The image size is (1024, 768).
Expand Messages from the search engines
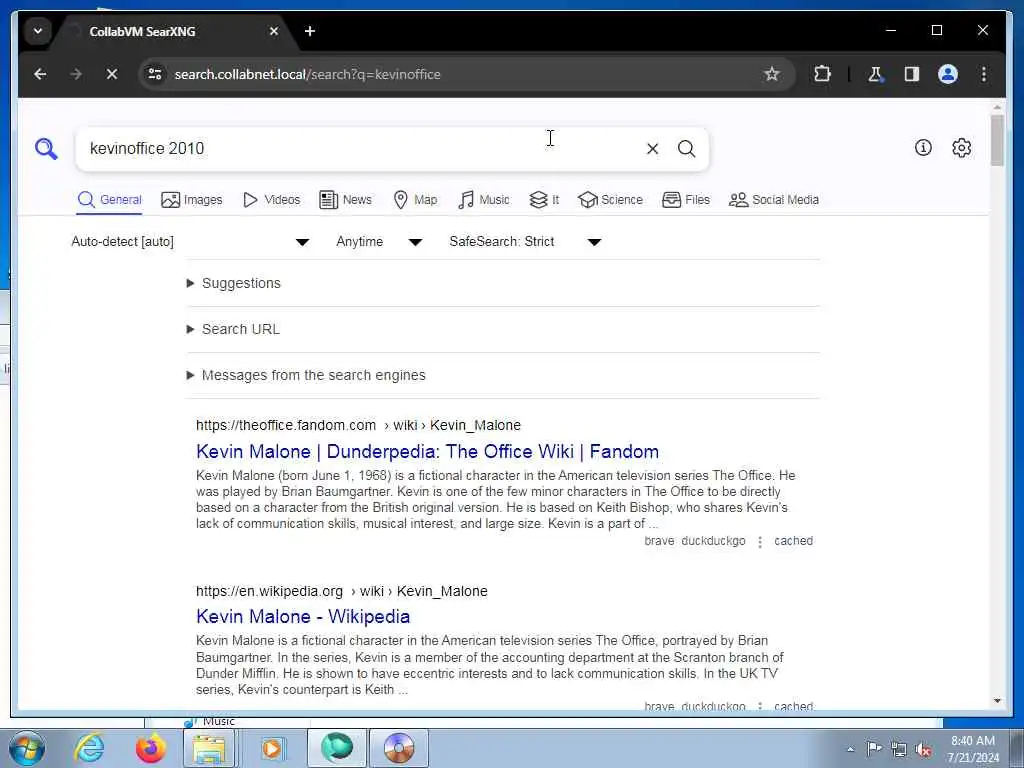click(306, 375)
